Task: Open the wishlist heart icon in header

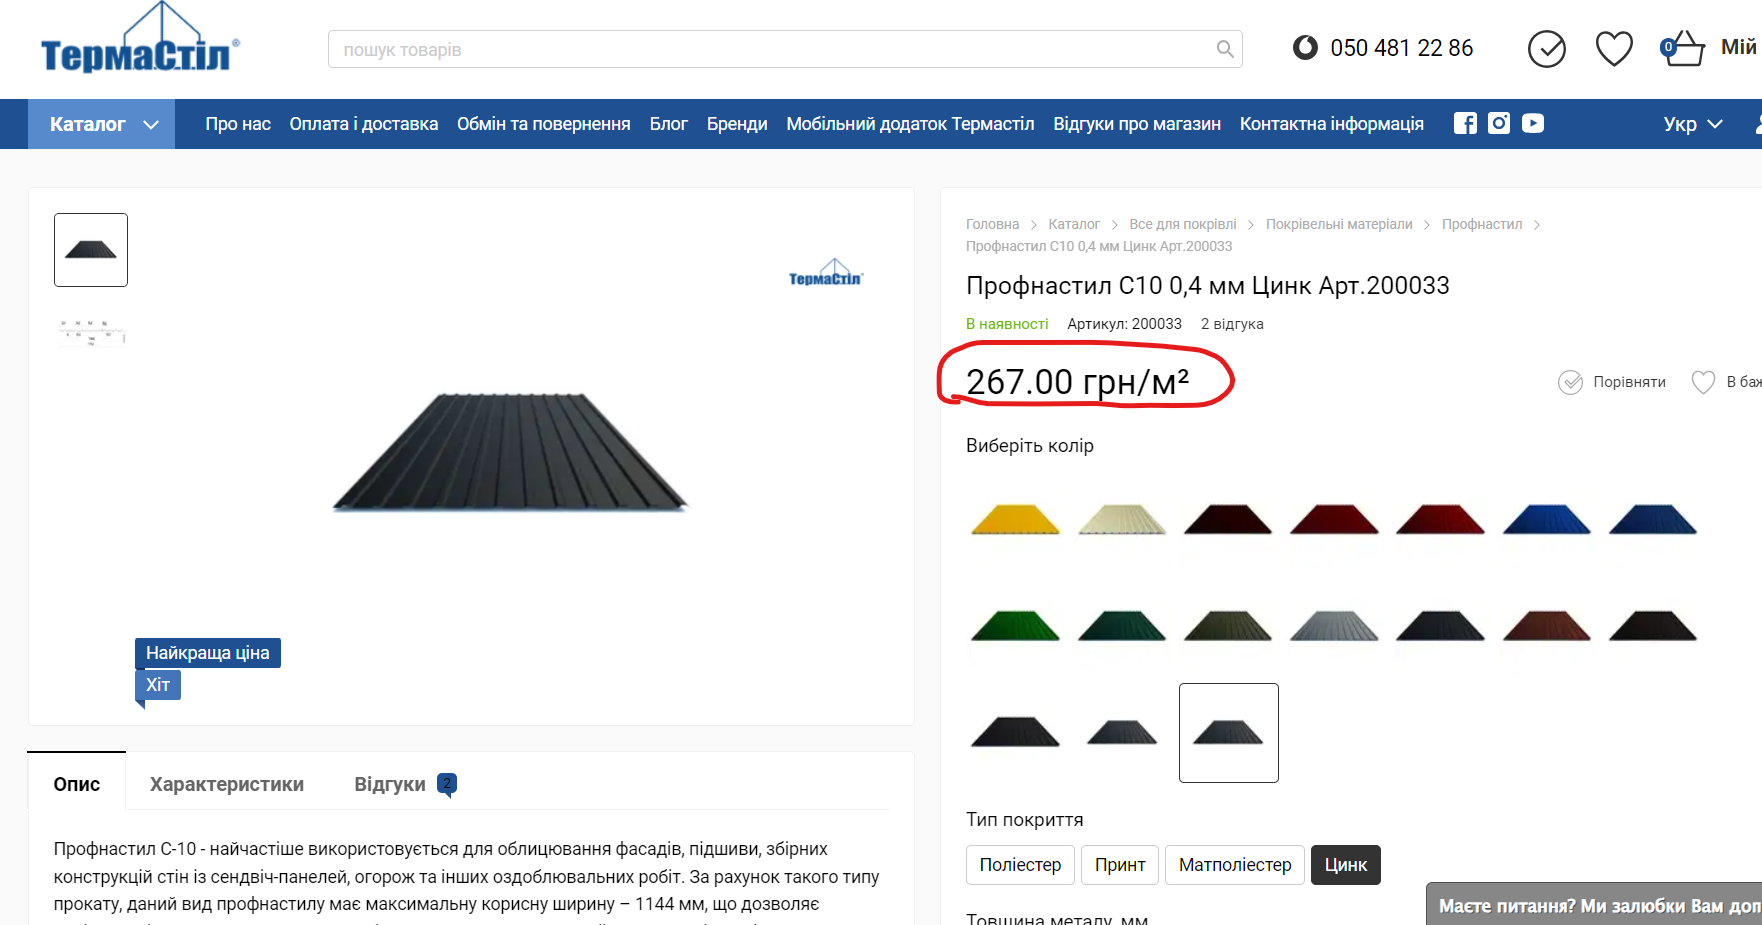Action: [x=1614, y=48]
